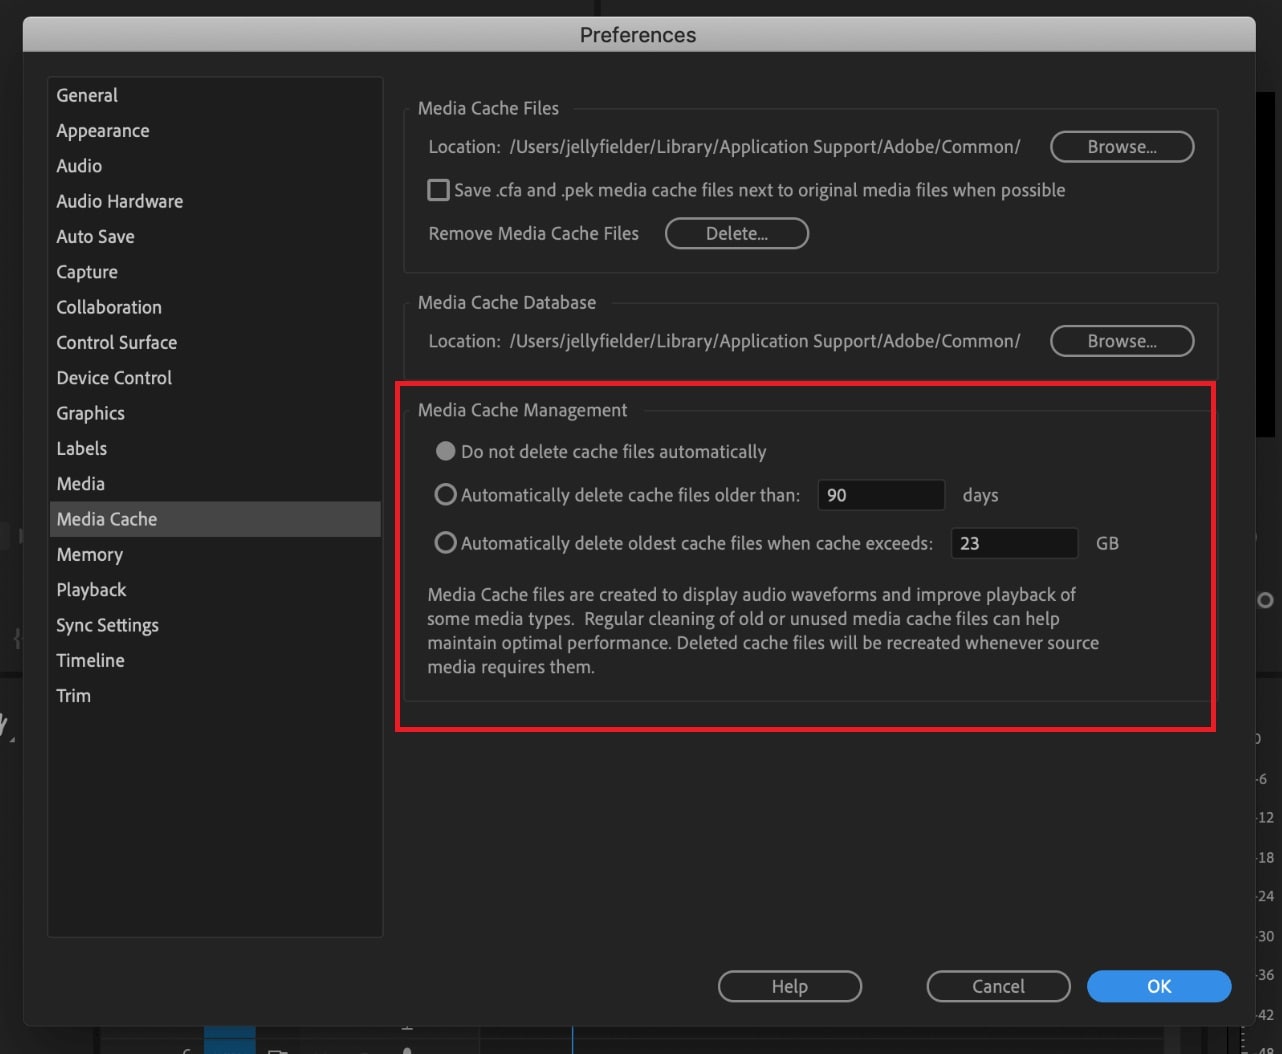Click the Remove Media Cache Files label
Image resolution: width=1282 pixels, height=1054 pixels.
point(533,233)
